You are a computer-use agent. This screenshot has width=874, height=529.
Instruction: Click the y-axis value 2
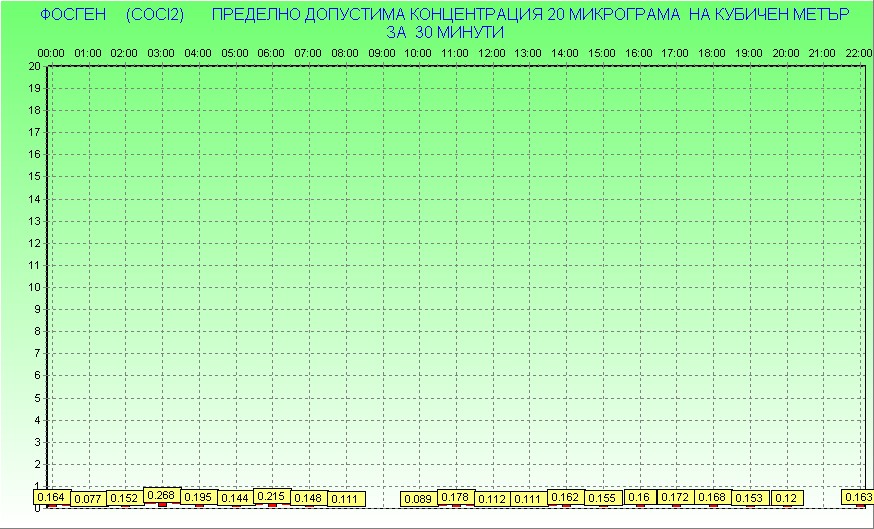click(37, 464)
